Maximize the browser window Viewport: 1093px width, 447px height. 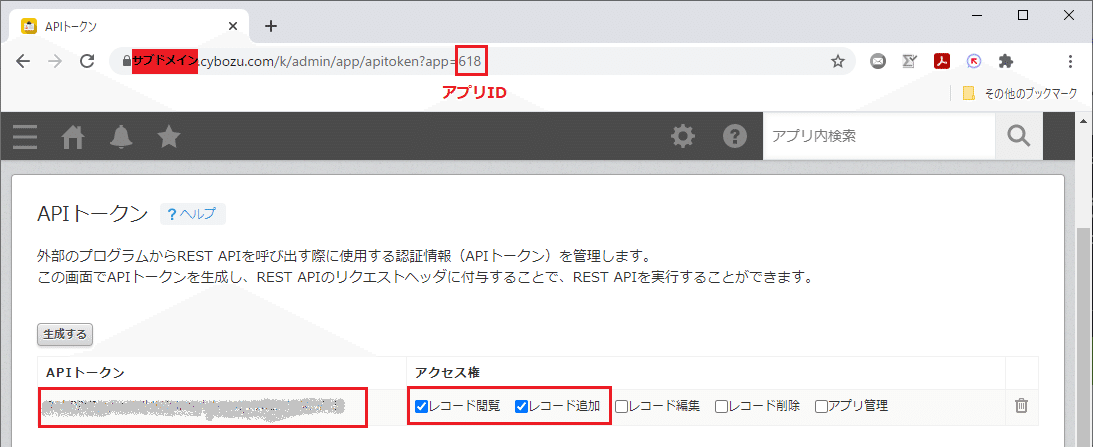coord(1023,15)
